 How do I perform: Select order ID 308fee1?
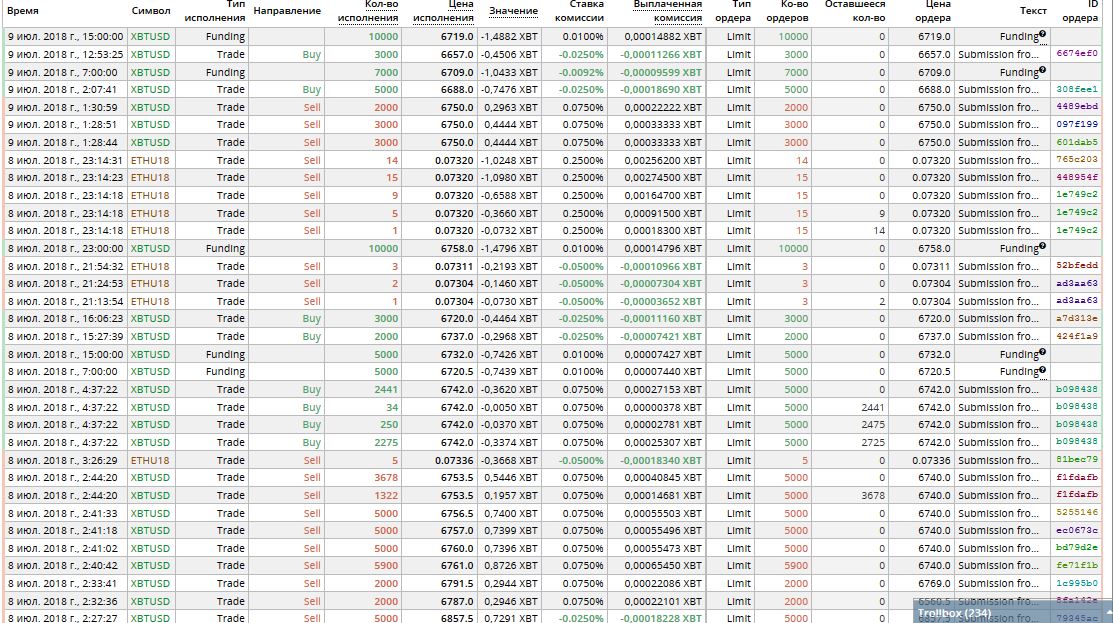1077,89
